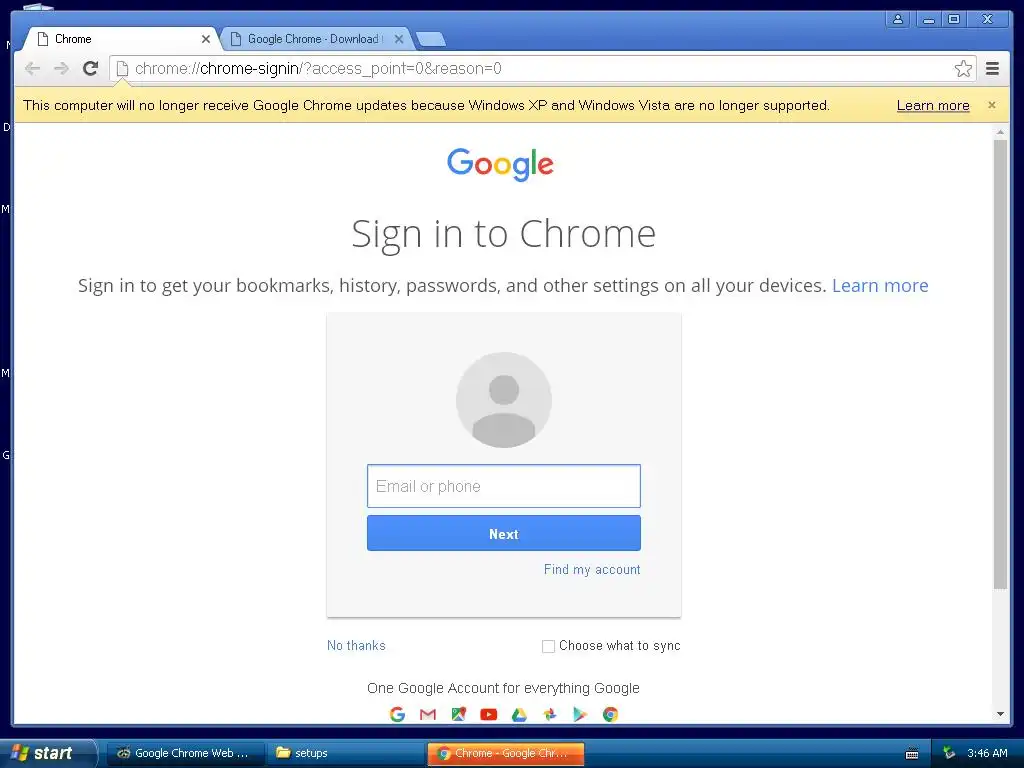Screen dimensions: 1024x768
Task: Click the 3:46 AM clock
Action: click(x=987, y=753)
